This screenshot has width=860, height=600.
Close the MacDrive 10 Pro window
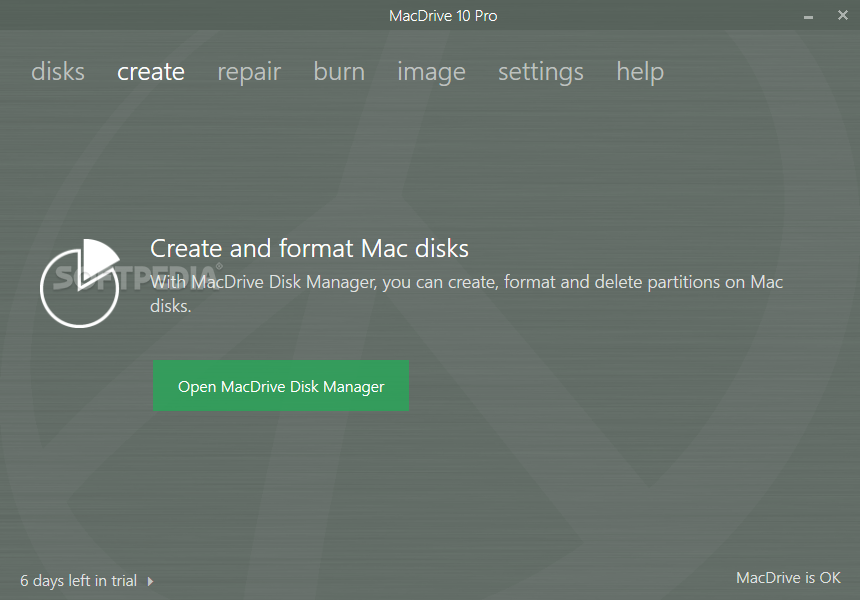(x=843, y=15)
